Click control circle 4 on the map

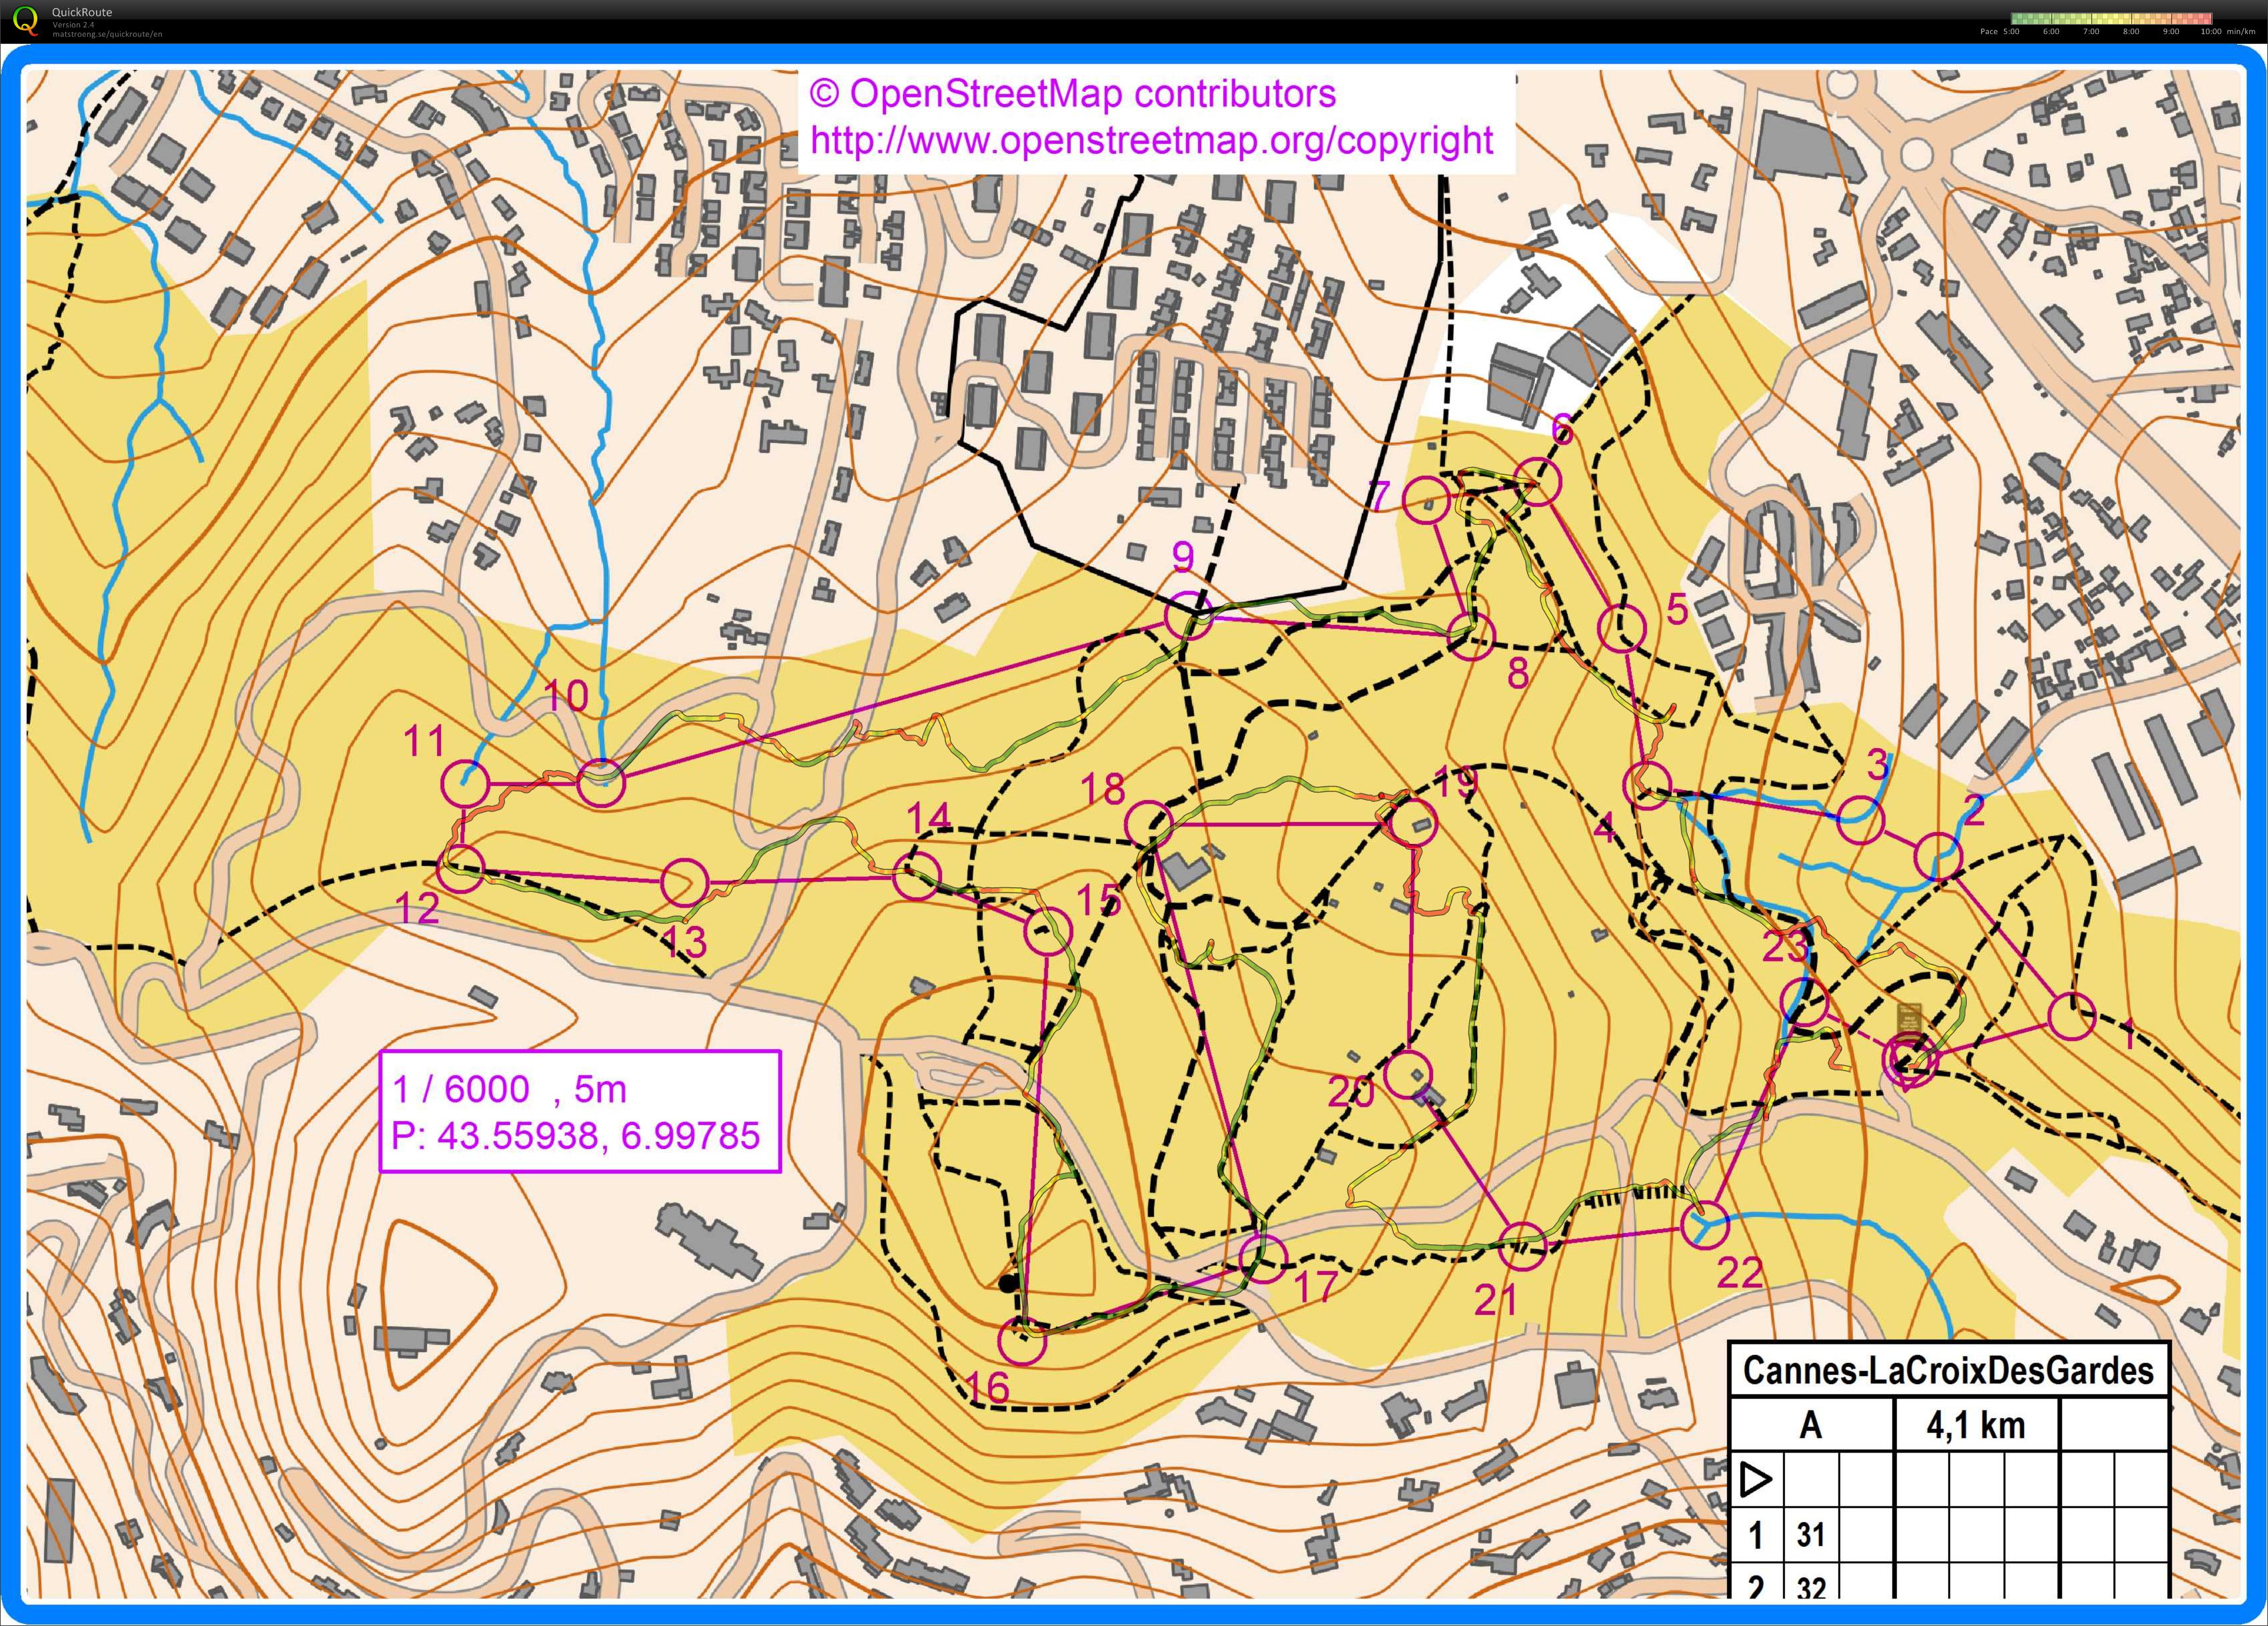(1647, 785)
